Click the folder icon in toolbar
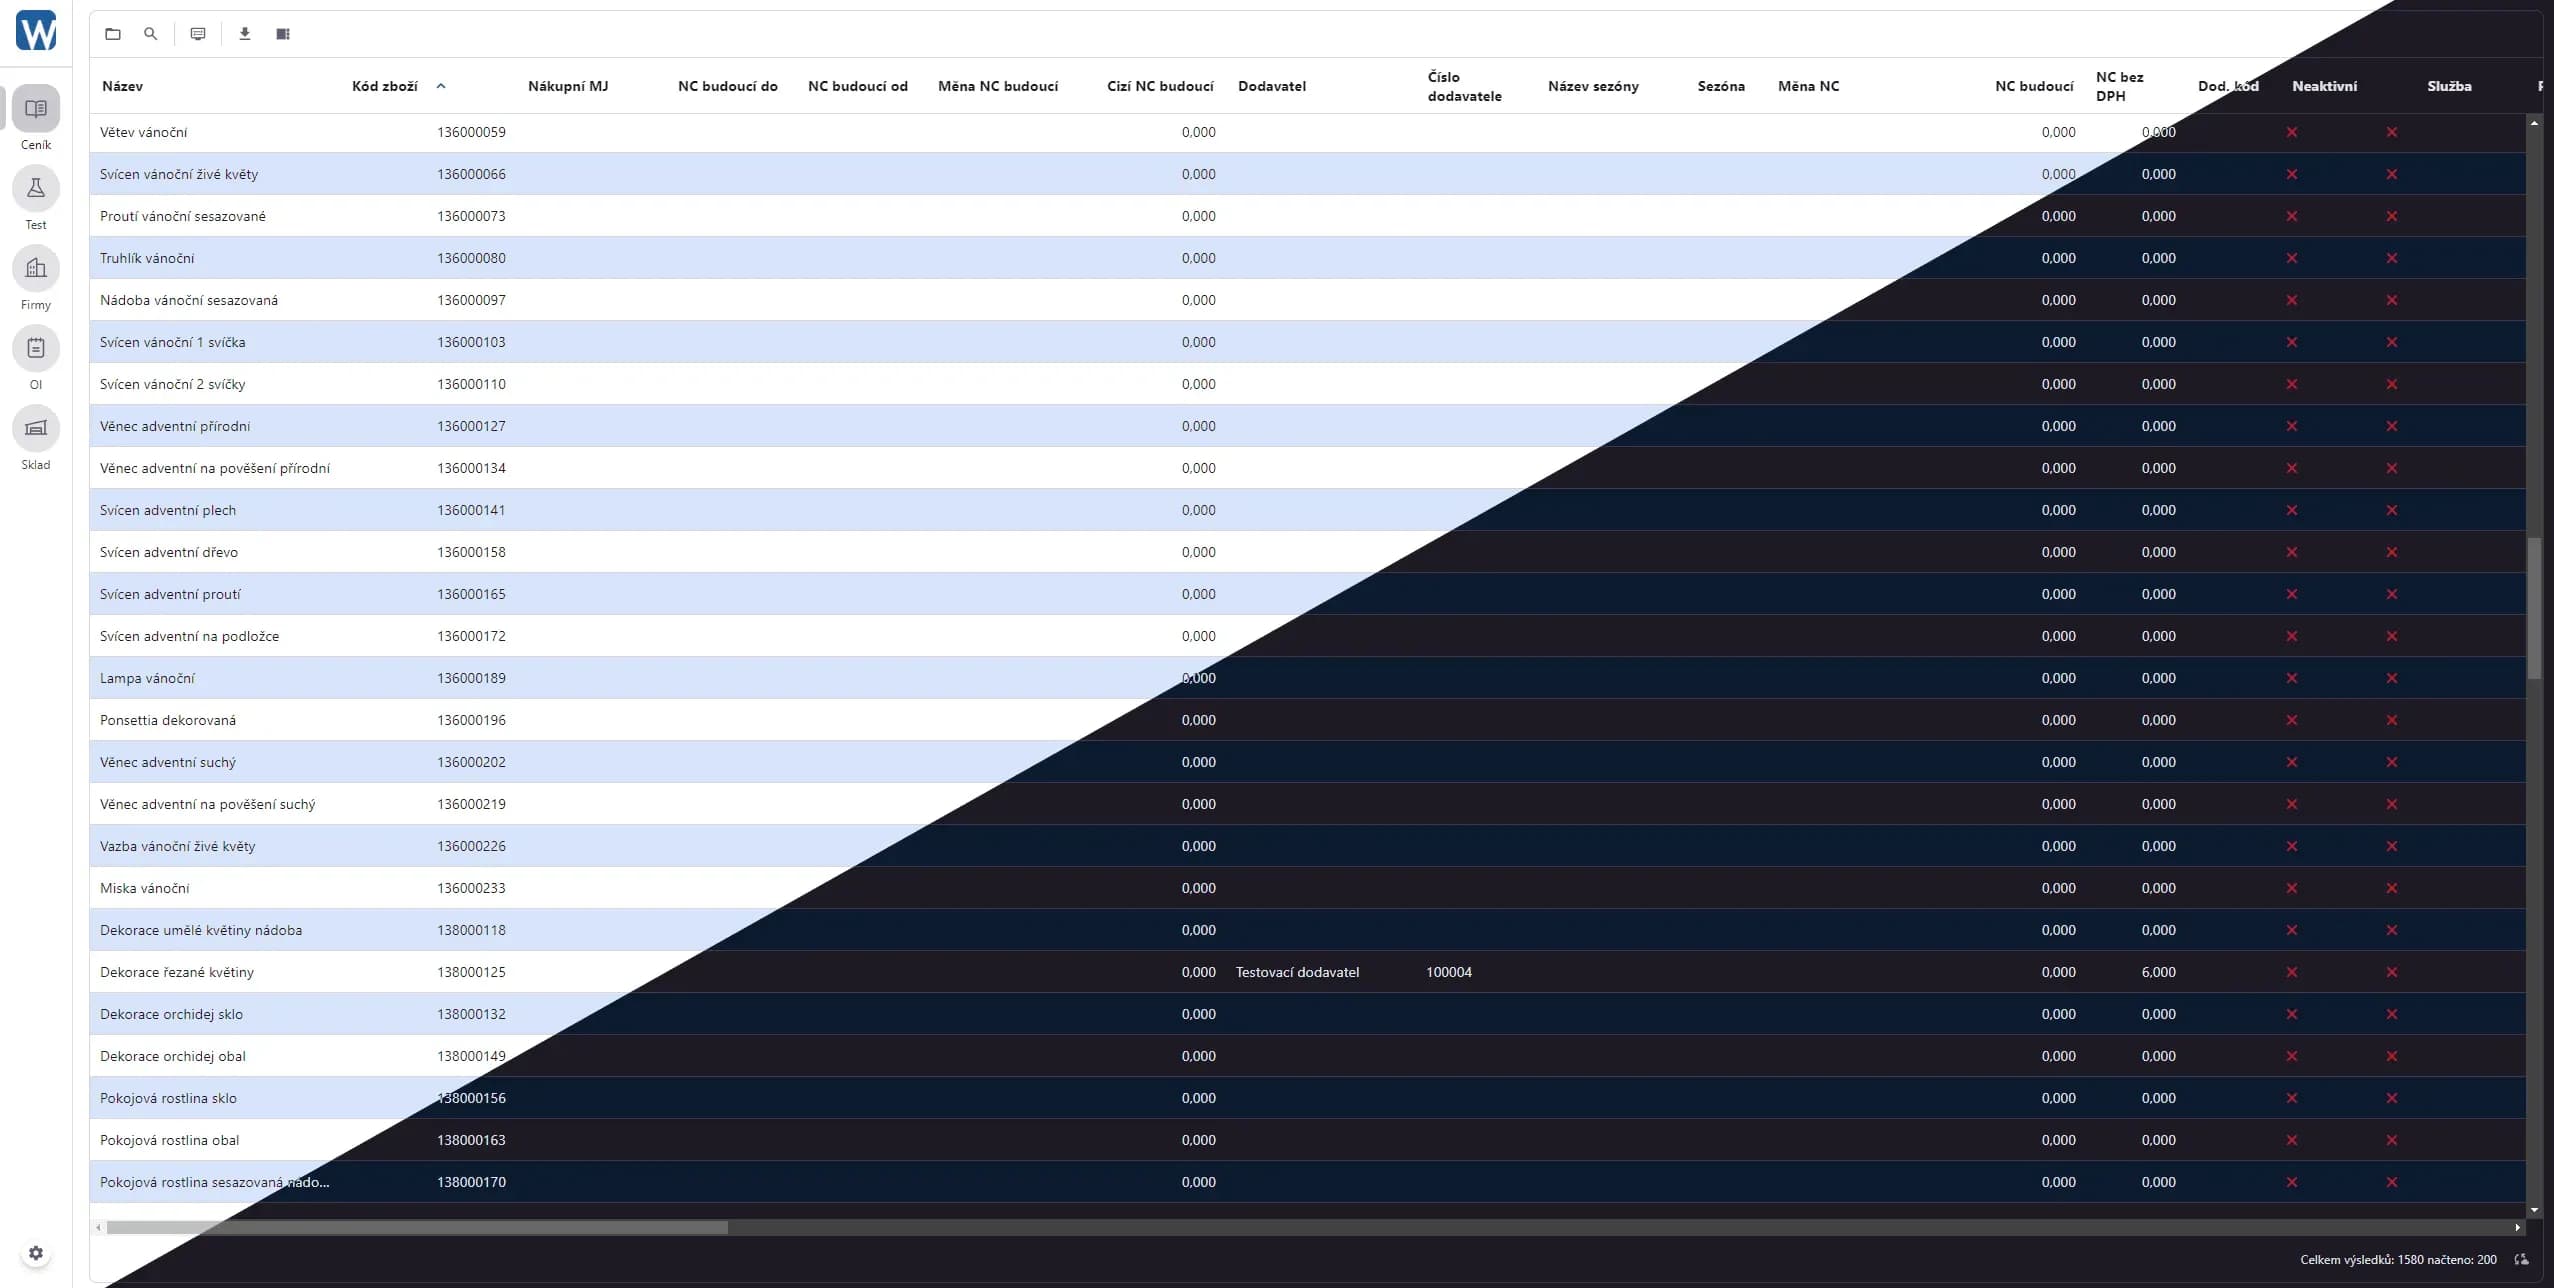 (x=113, y=34)
